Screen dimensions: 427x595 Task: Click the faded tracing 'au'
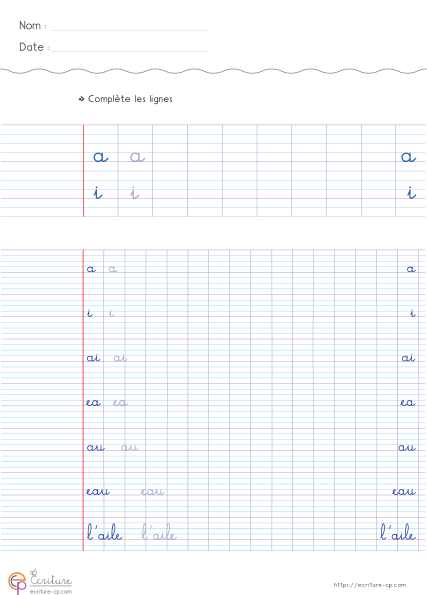click(130, 447)
